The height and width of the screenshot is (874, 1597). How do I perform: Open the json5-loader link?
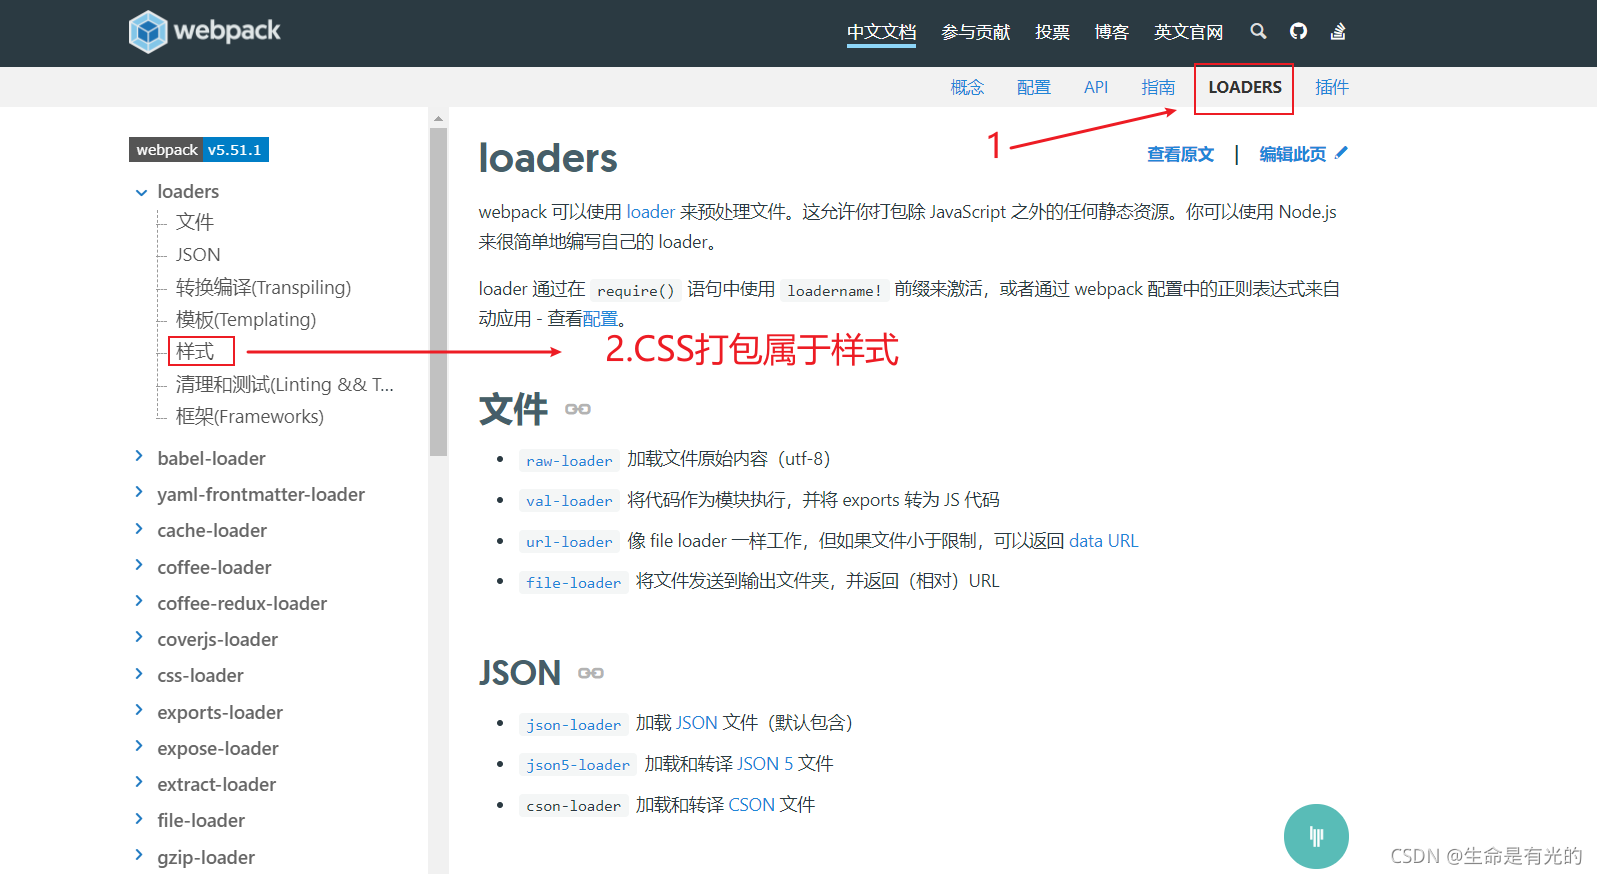[578, 765]
